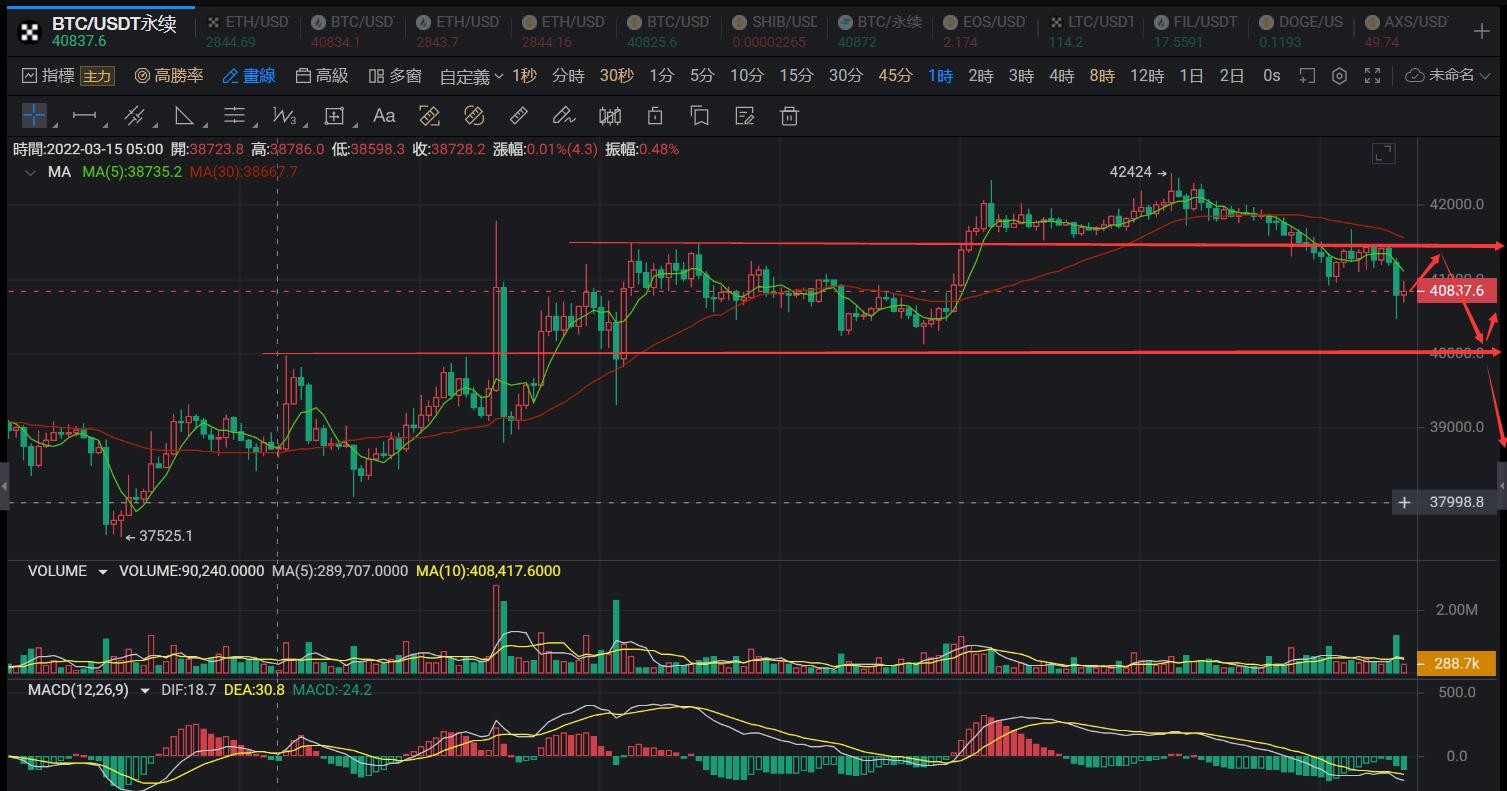Switch to the 1時 timeframe

pyautogui.click(x=940, y=76)
